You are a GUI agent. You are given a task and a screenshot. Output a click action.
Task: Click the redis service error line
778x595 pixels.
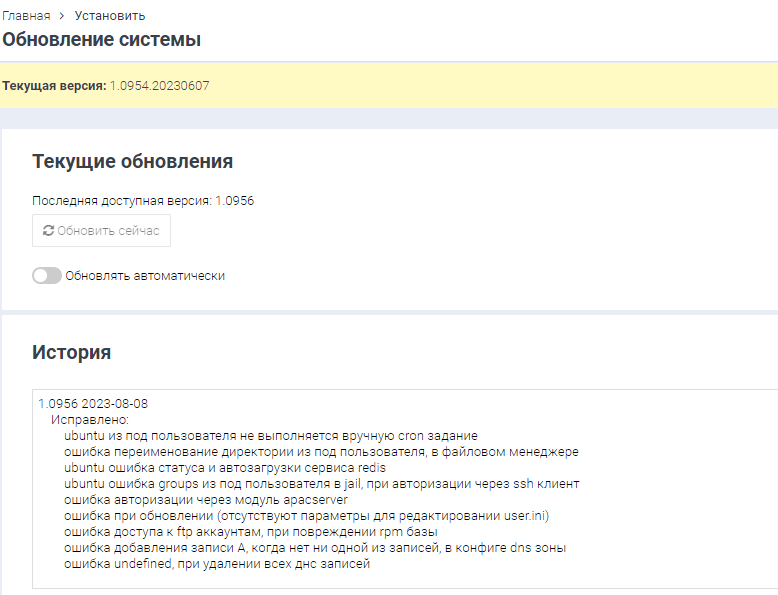[224, 468]
